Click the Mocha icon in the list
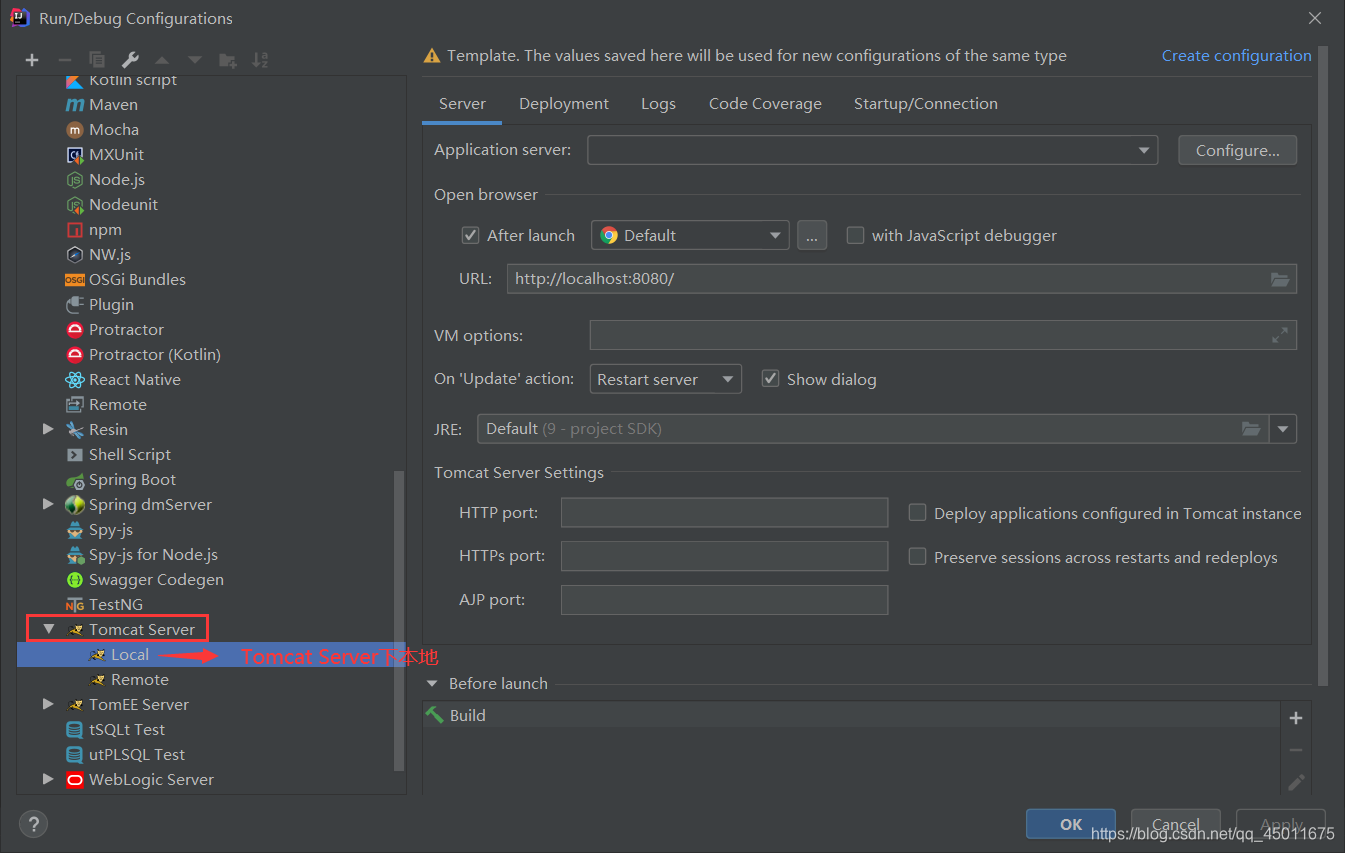This screenshot has width=1345, height=853. [x=74, y=129]
